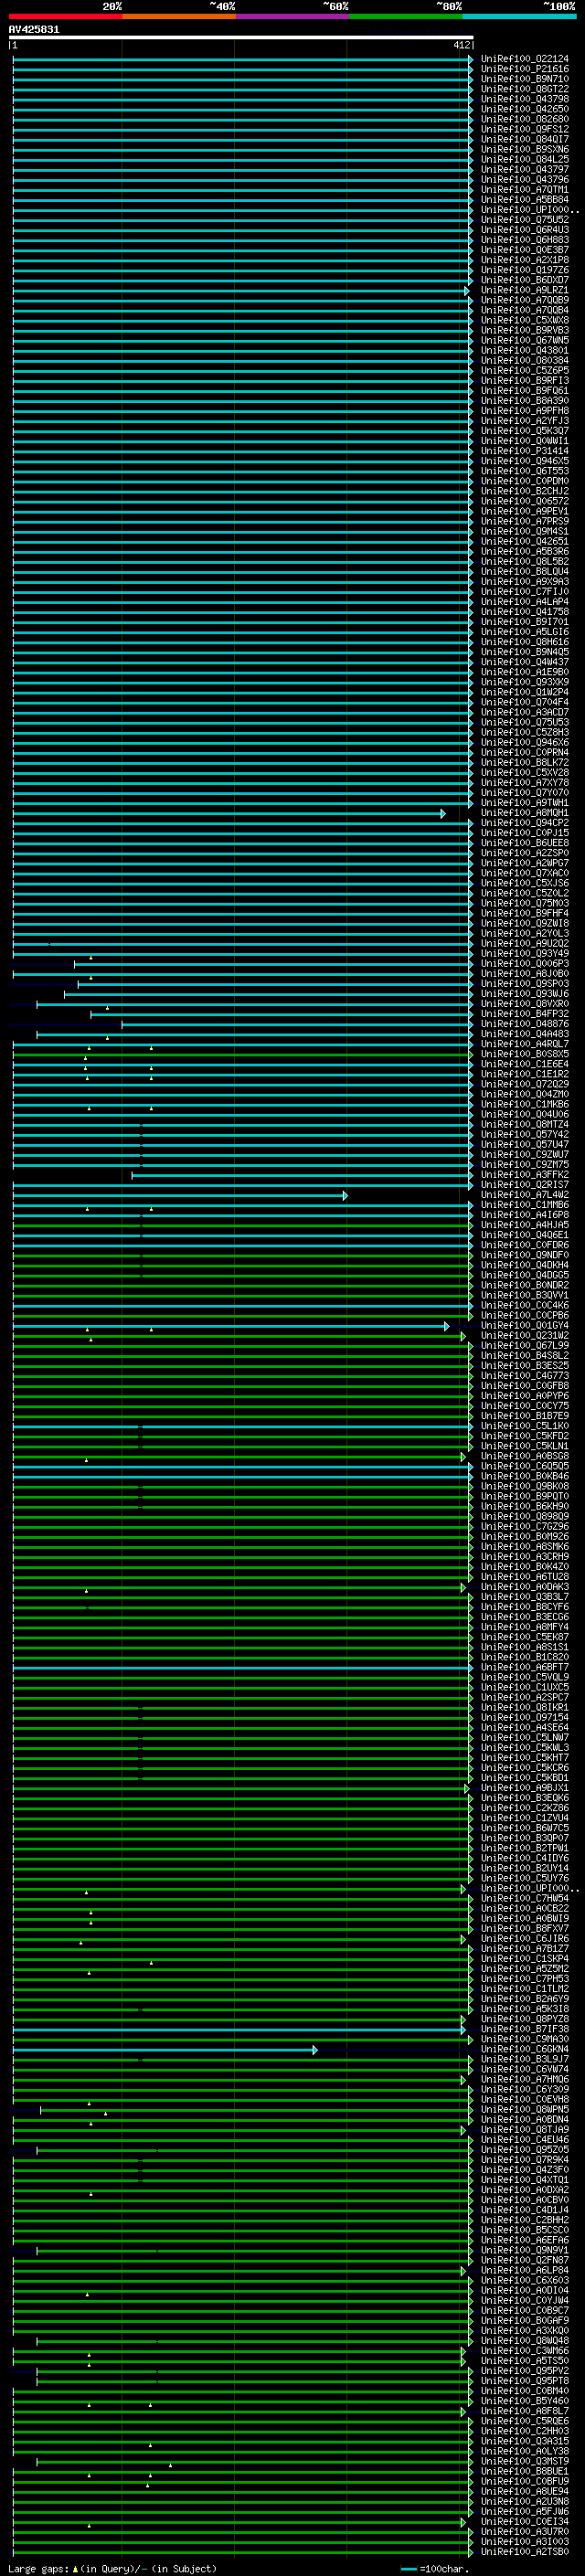Screen dimensions: 585x2576
Task: Click the =100char. scale legend
Action: click(x=434, y=2568)
